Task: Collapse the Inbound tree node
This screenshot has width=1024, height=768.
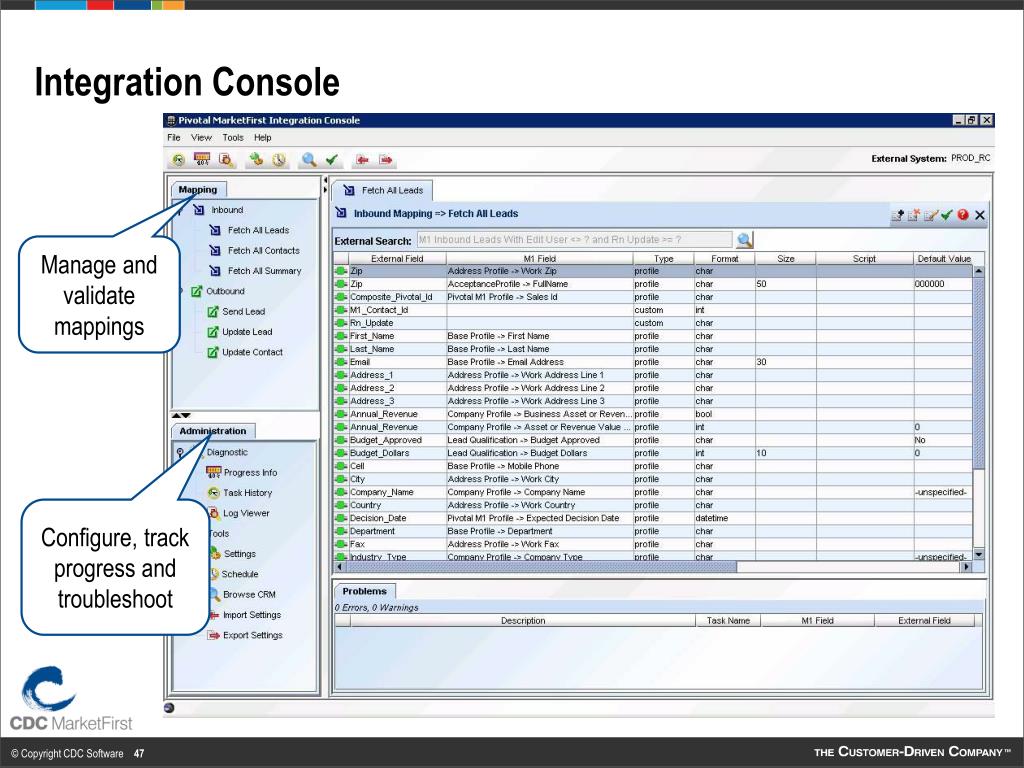Action: pyautogui.click(x=180, y=210)
